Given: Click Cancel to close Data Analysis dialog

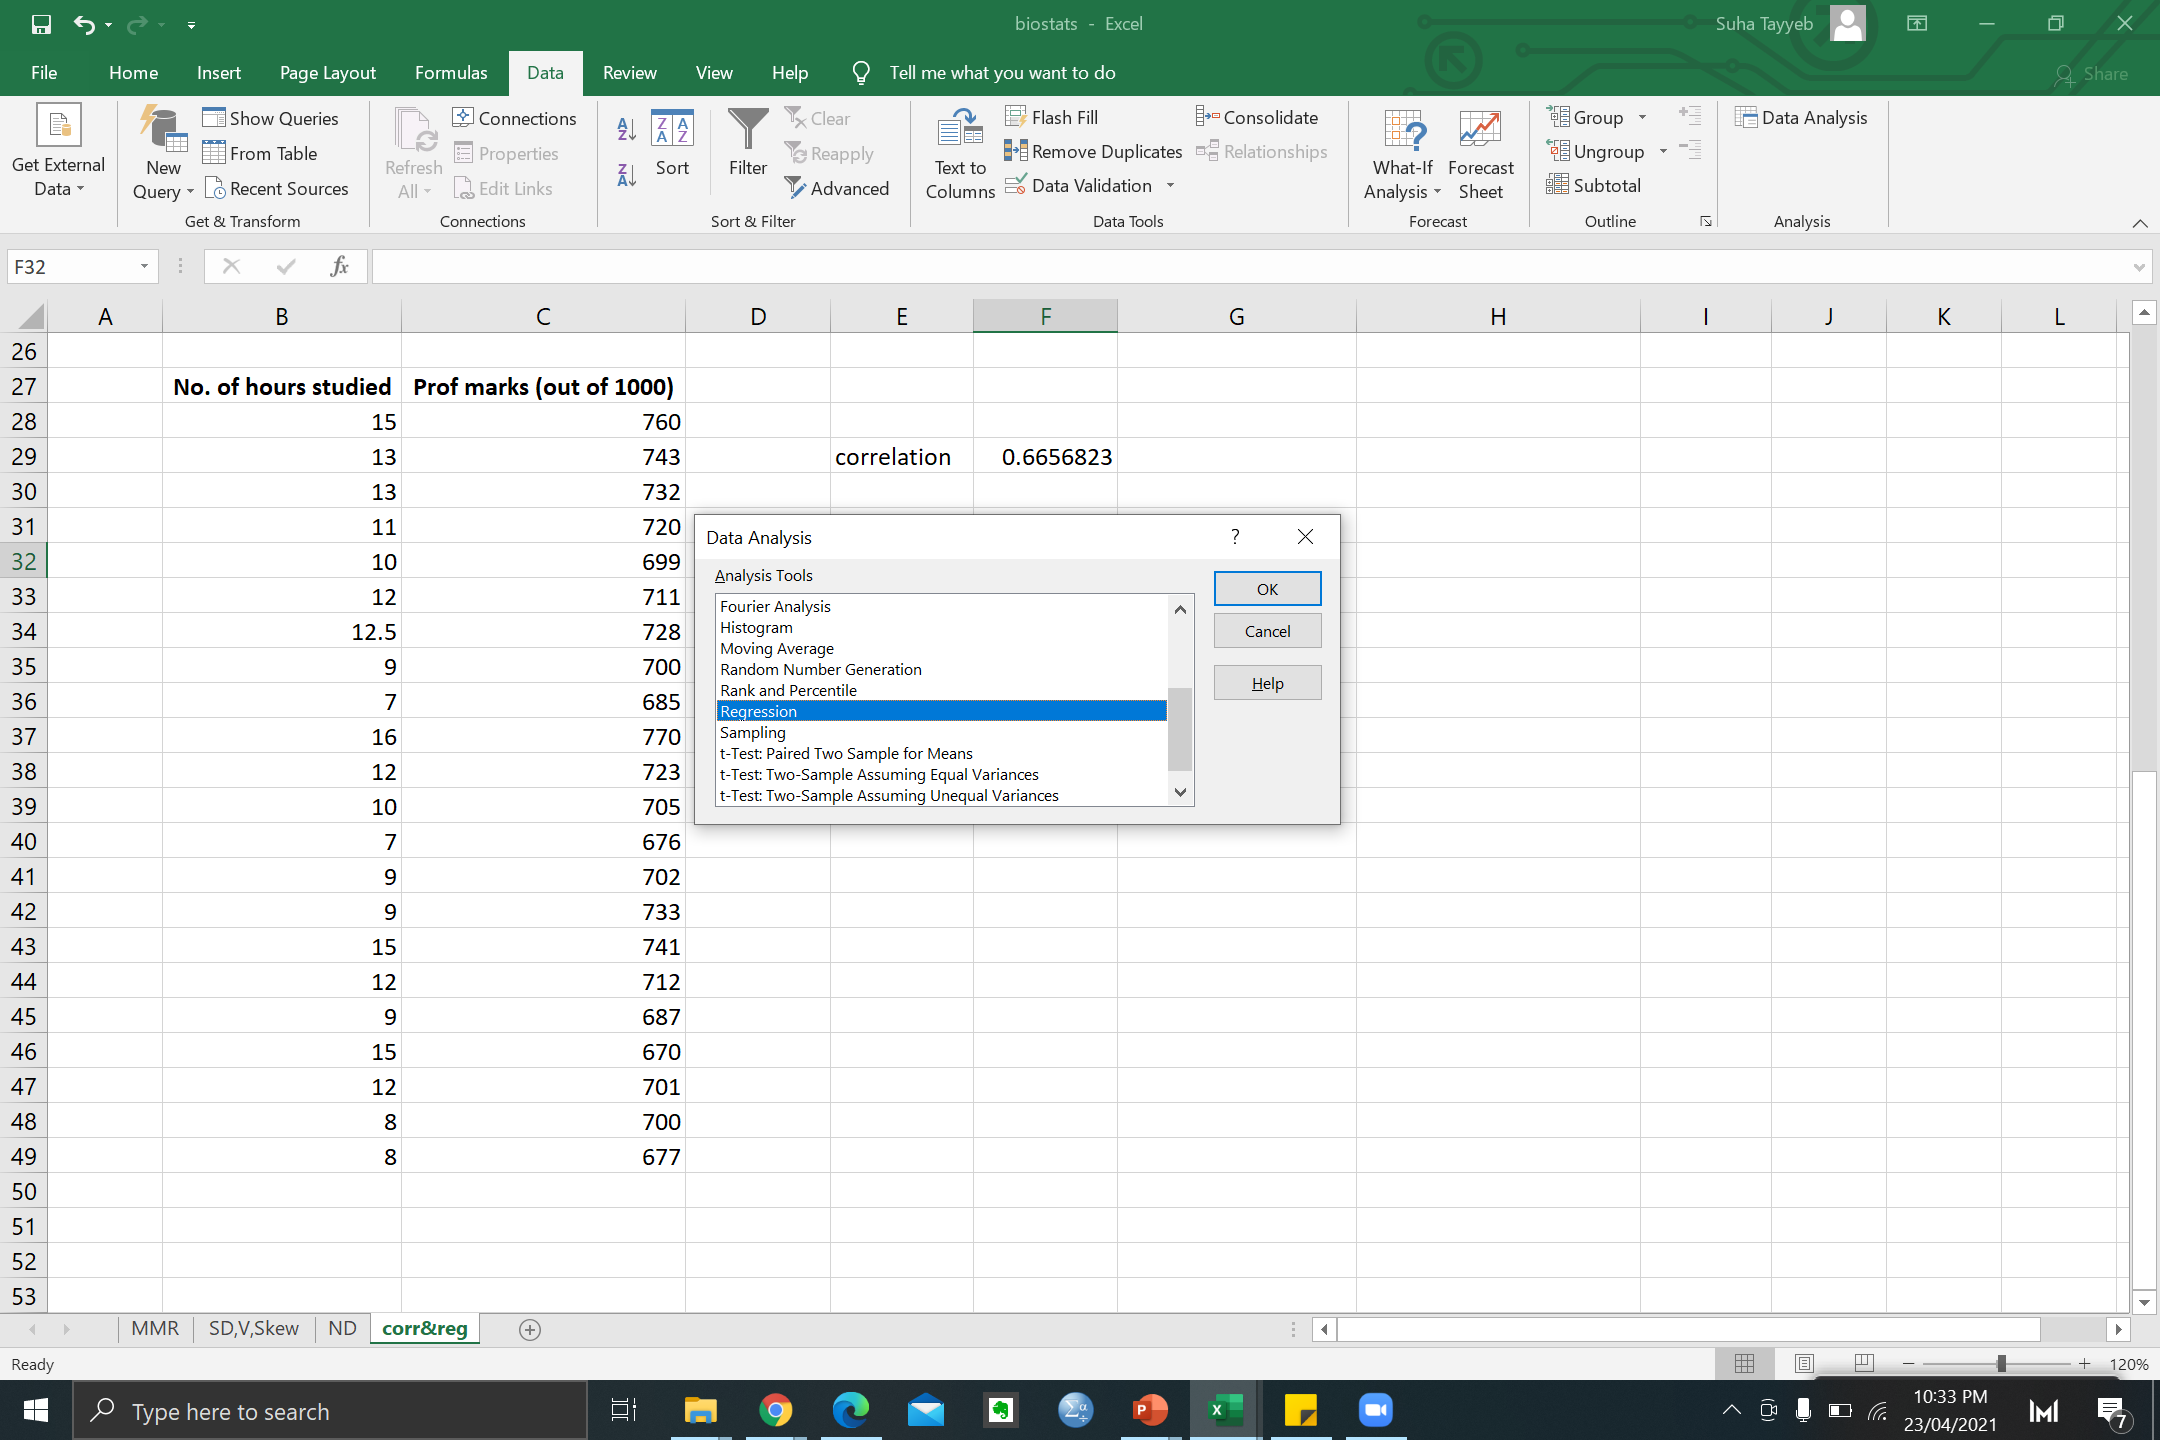Looking at the screenshot, I should [x=1268, y=630].
